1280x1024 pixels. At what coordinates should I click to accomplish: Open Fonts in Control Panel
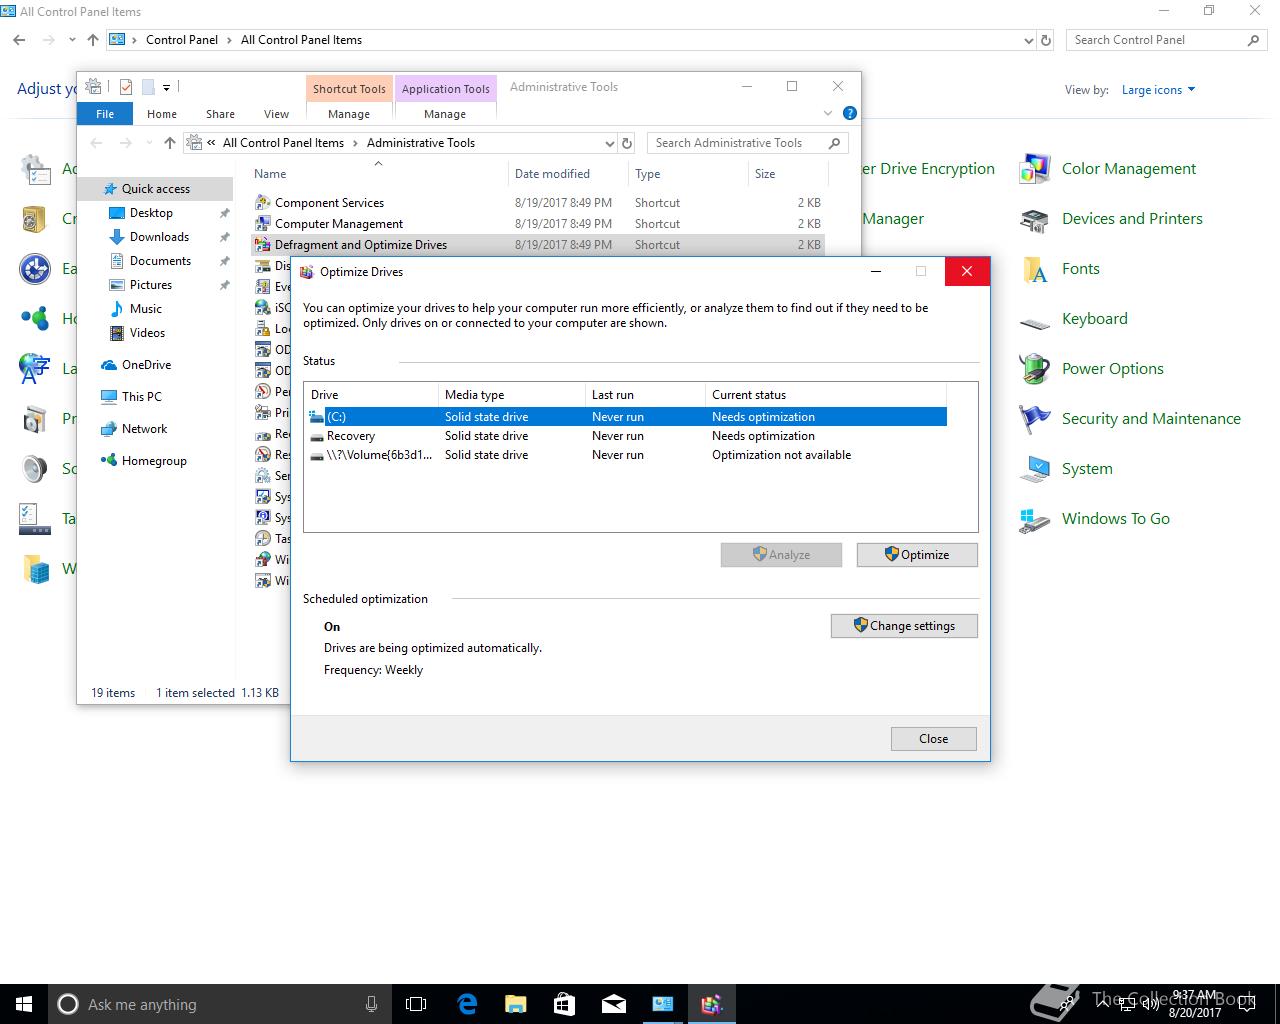click(x=1059, y=269)
